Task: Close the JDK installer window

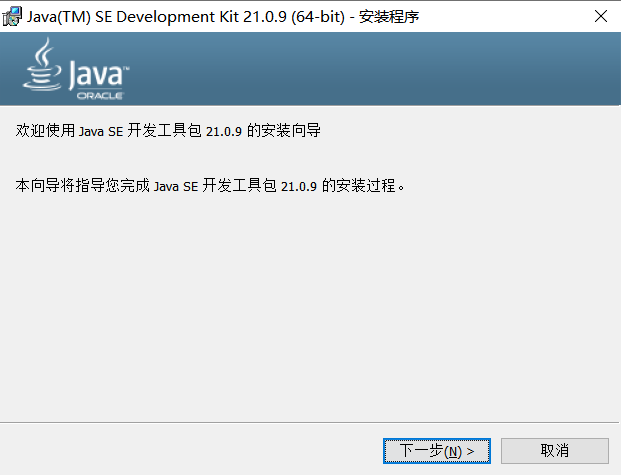Action: [x=601, y=16]
